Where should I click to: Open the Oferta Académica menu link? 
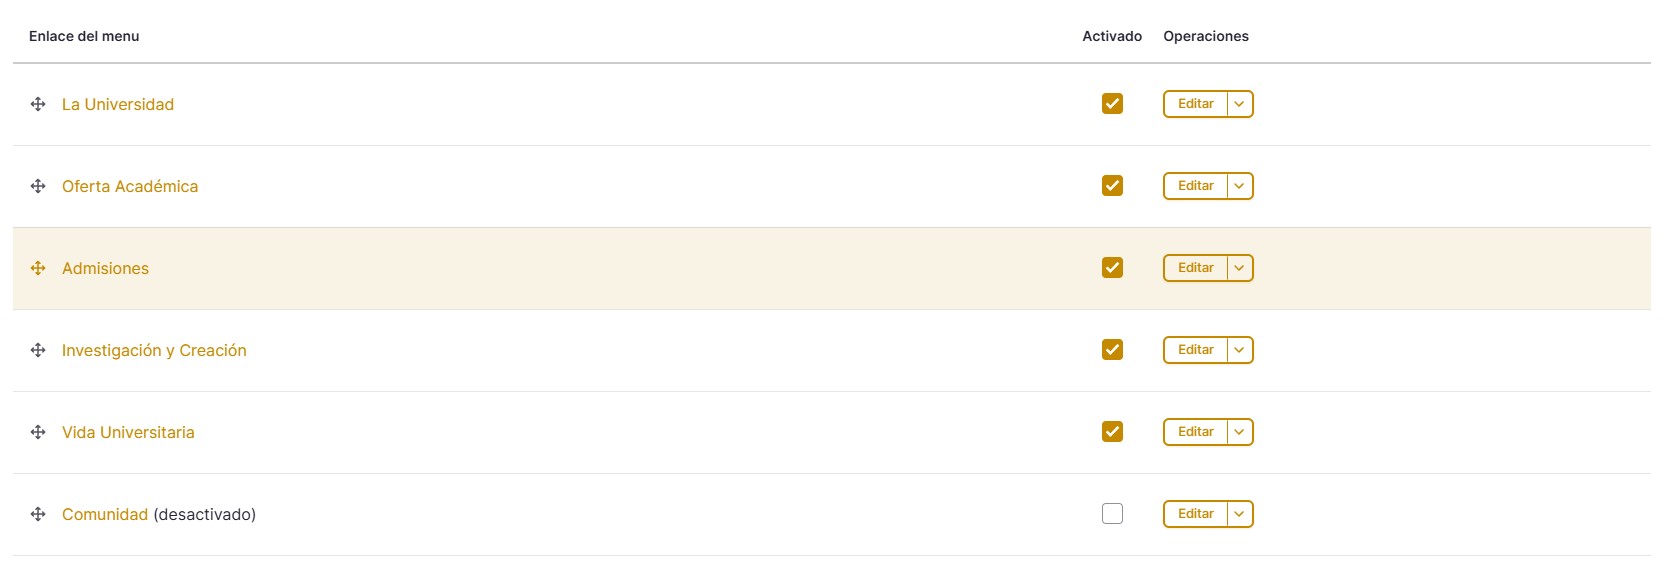(130, 186)
